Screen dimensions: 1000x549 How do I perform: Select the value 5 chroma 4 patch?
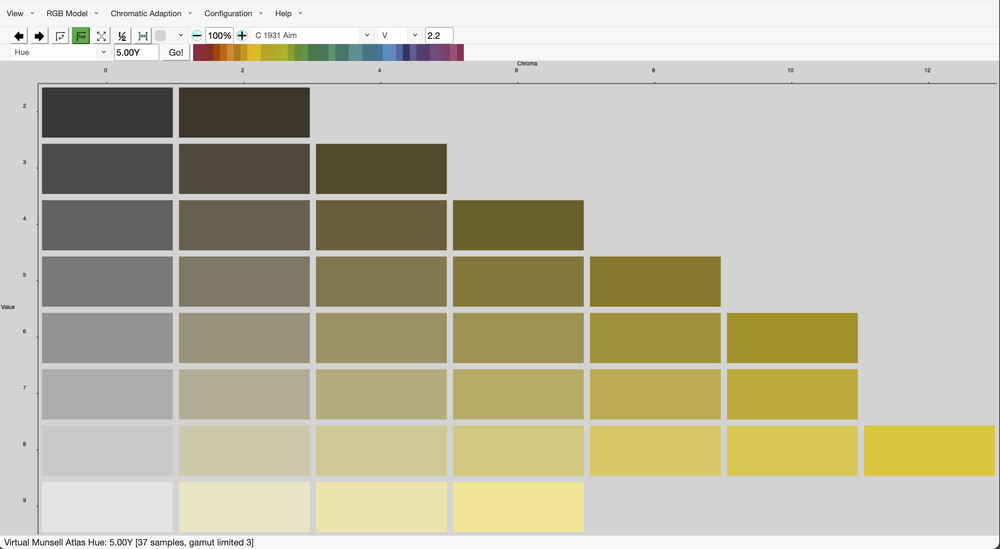(x=381, y=282)
